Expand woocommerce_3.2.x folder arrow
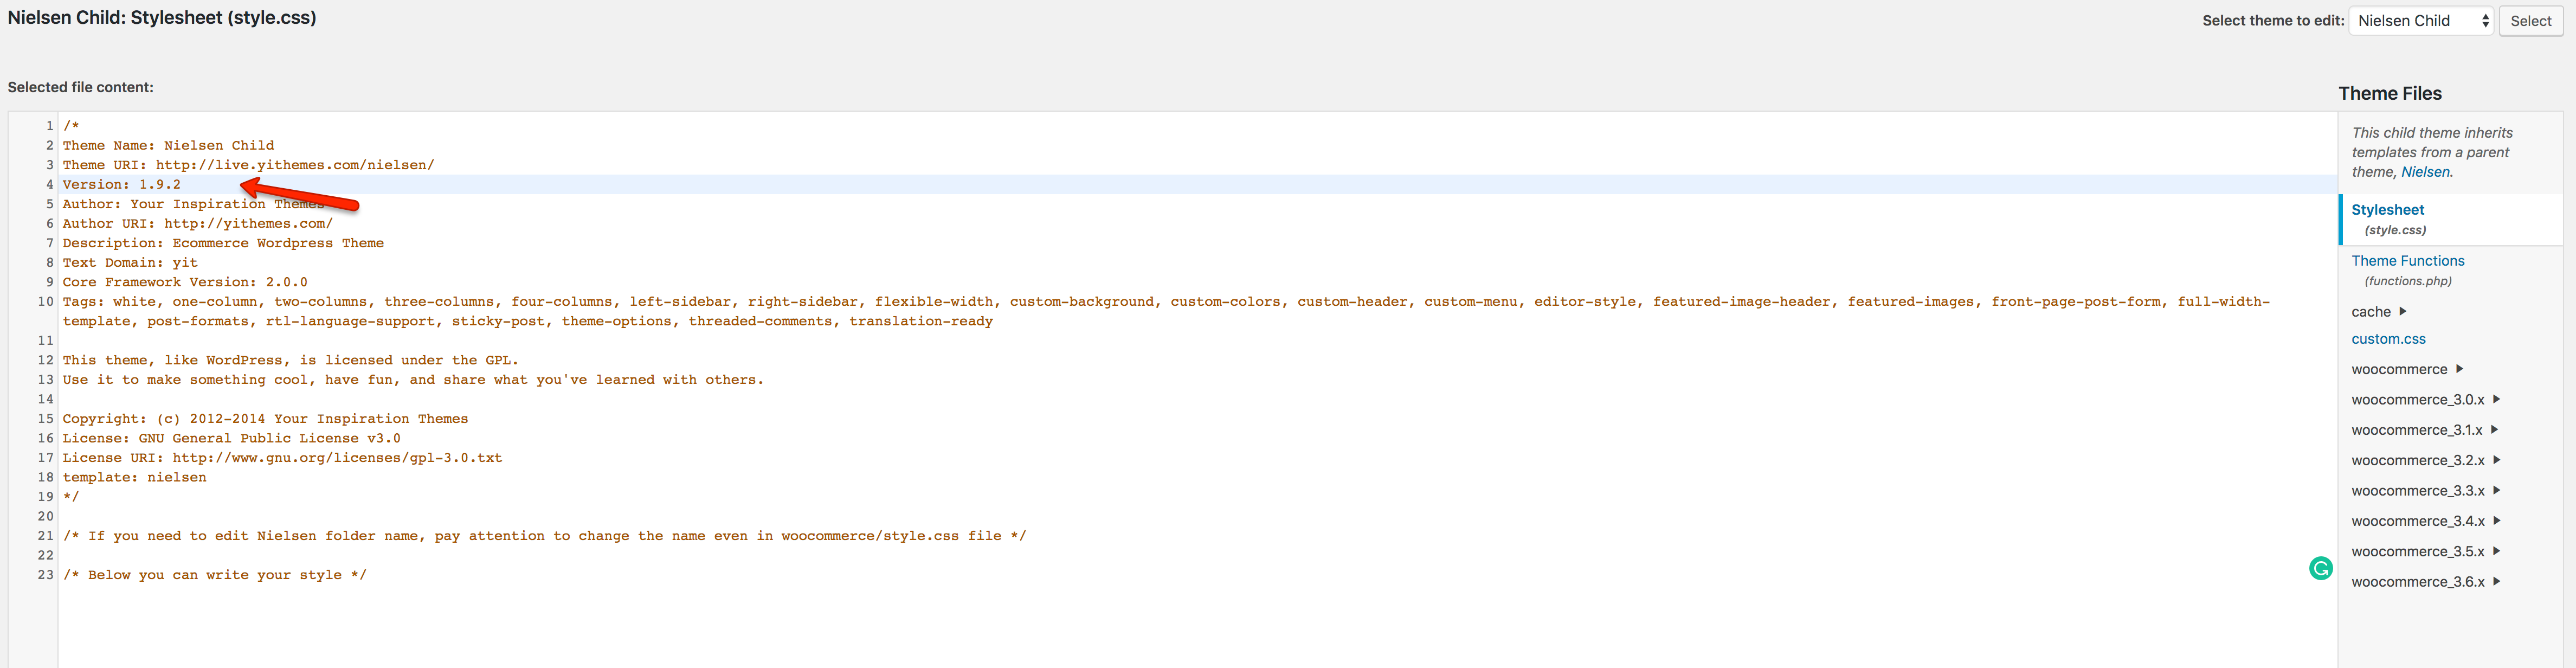The width and height of the screenshot is (2576, 668). click(x=2496, y=460)
